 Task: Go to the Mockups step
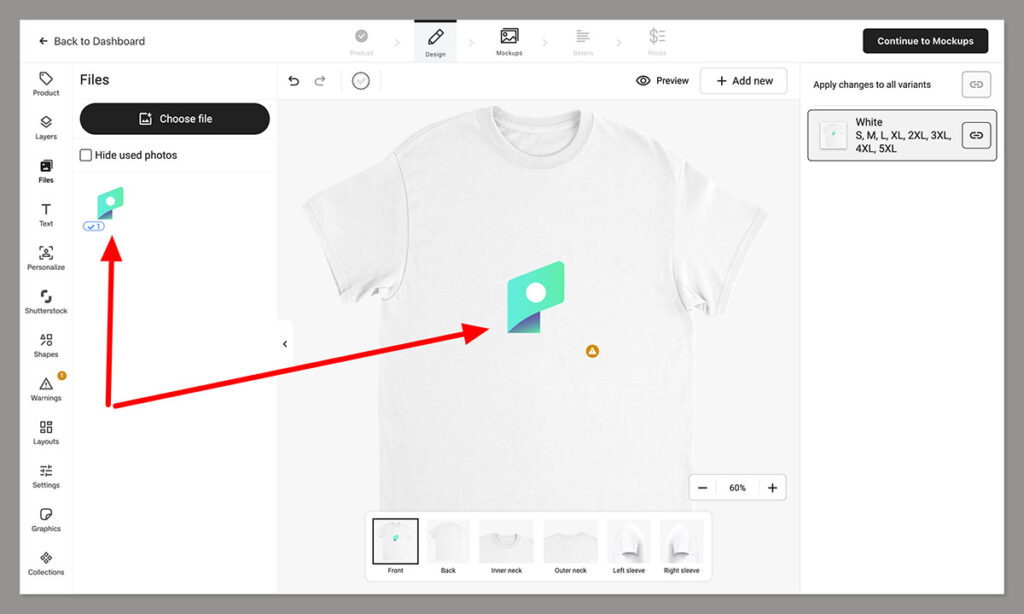509,42
